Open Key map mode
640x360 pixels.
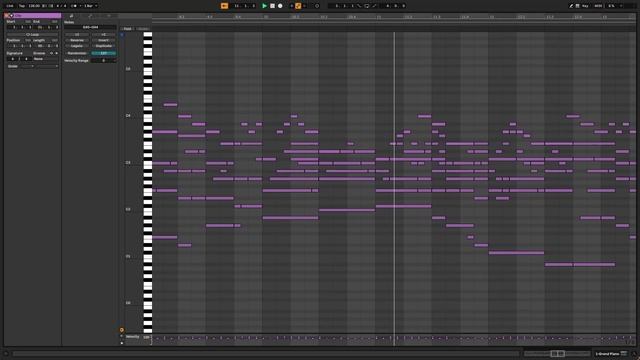coord(585,6)
